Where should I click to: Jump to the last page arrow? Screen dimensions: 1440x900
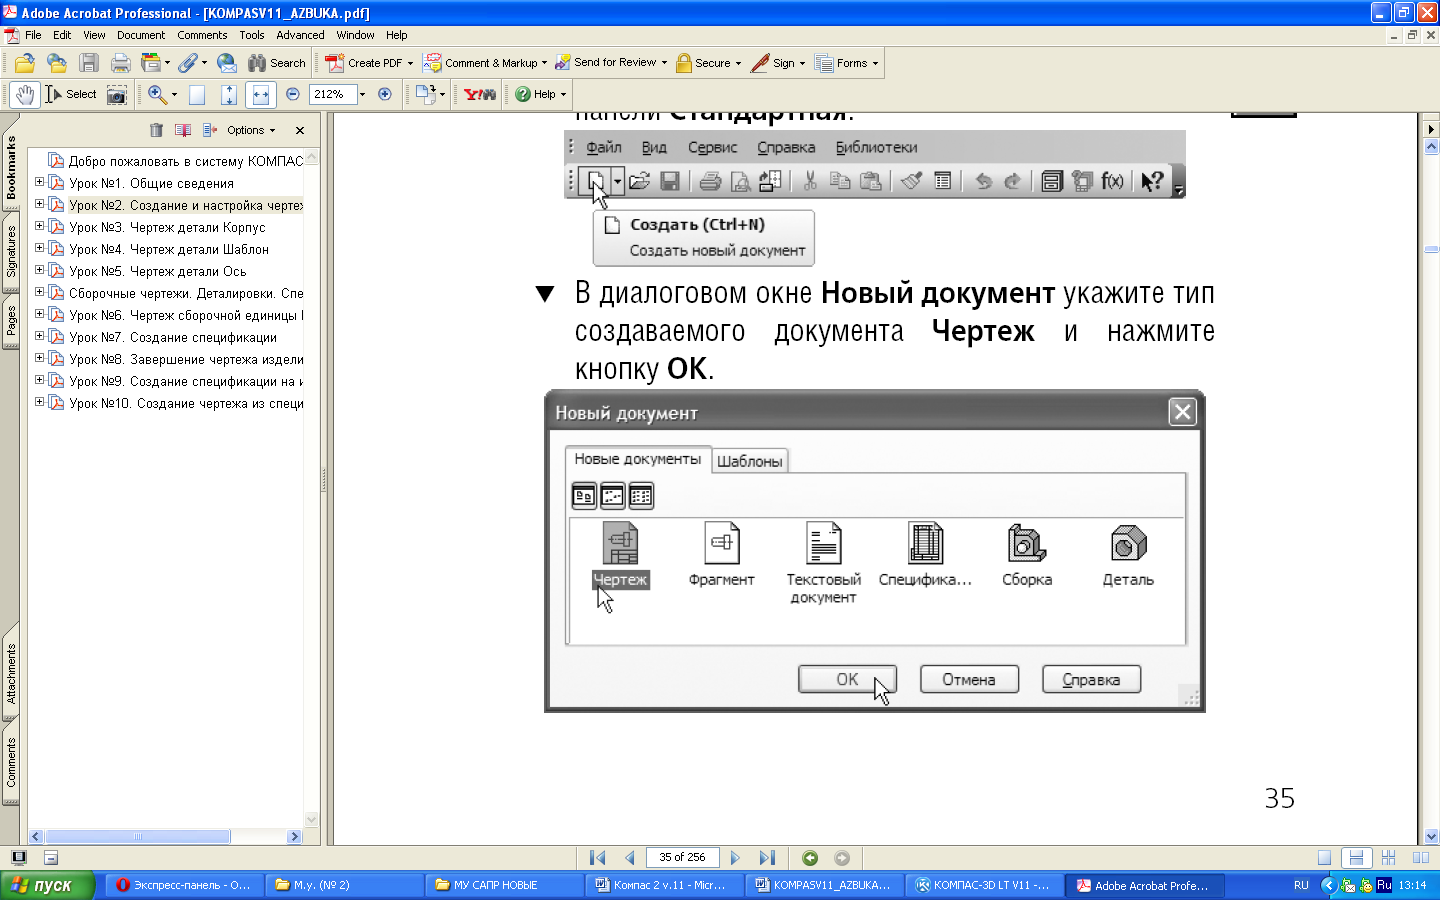pos(767,857)
